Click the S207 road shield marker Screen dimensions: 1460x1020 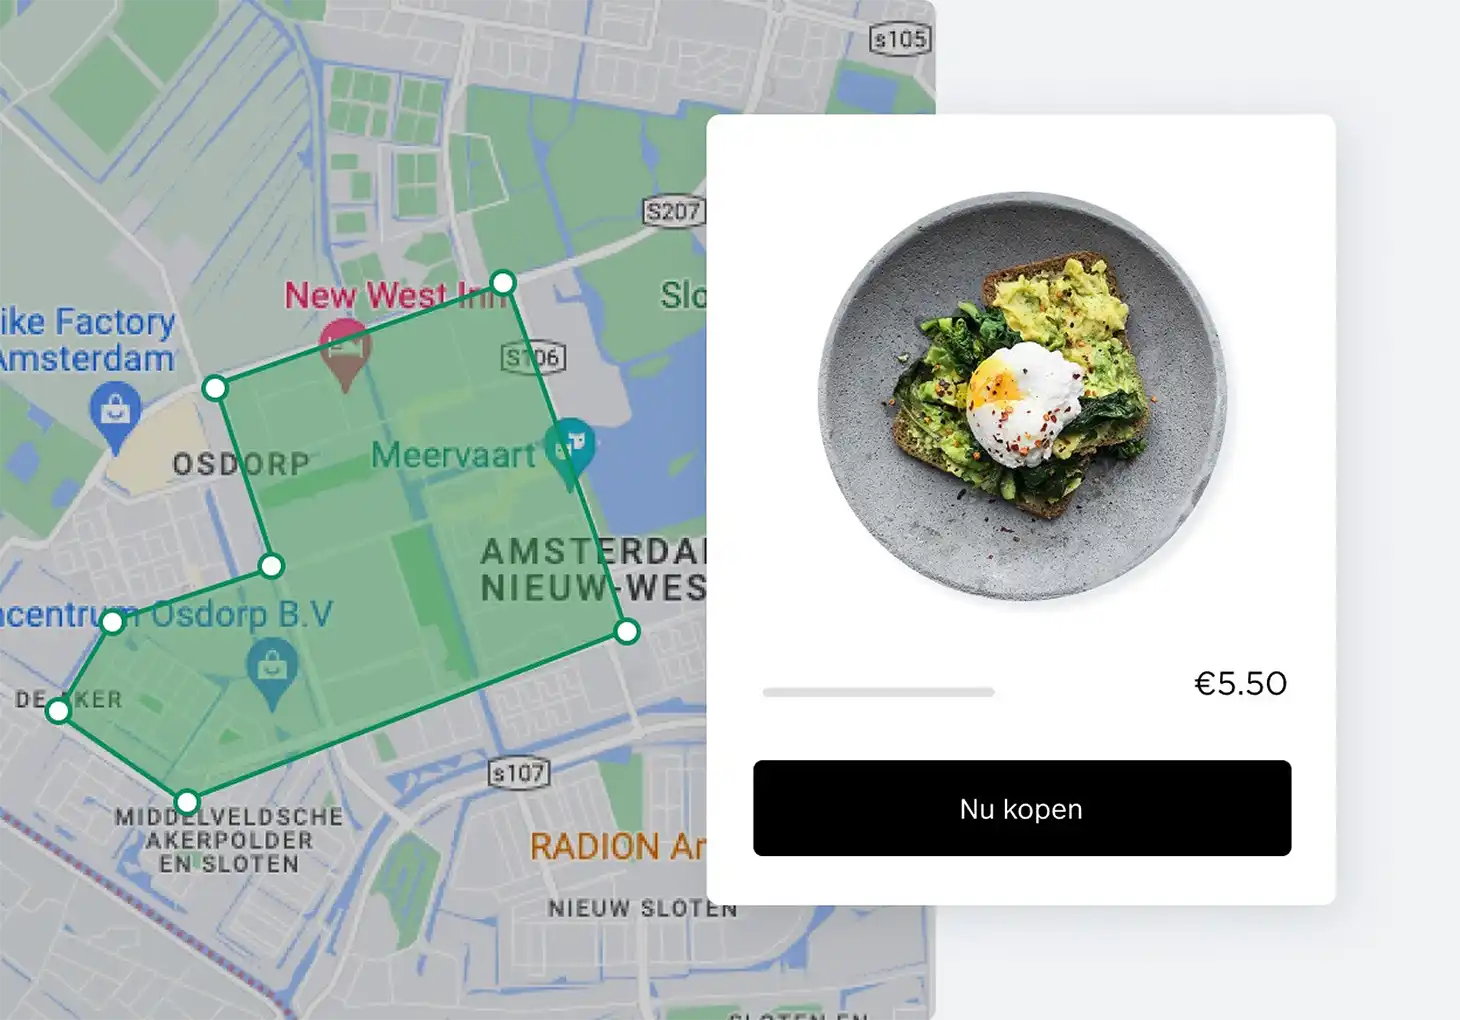[673, 211]
